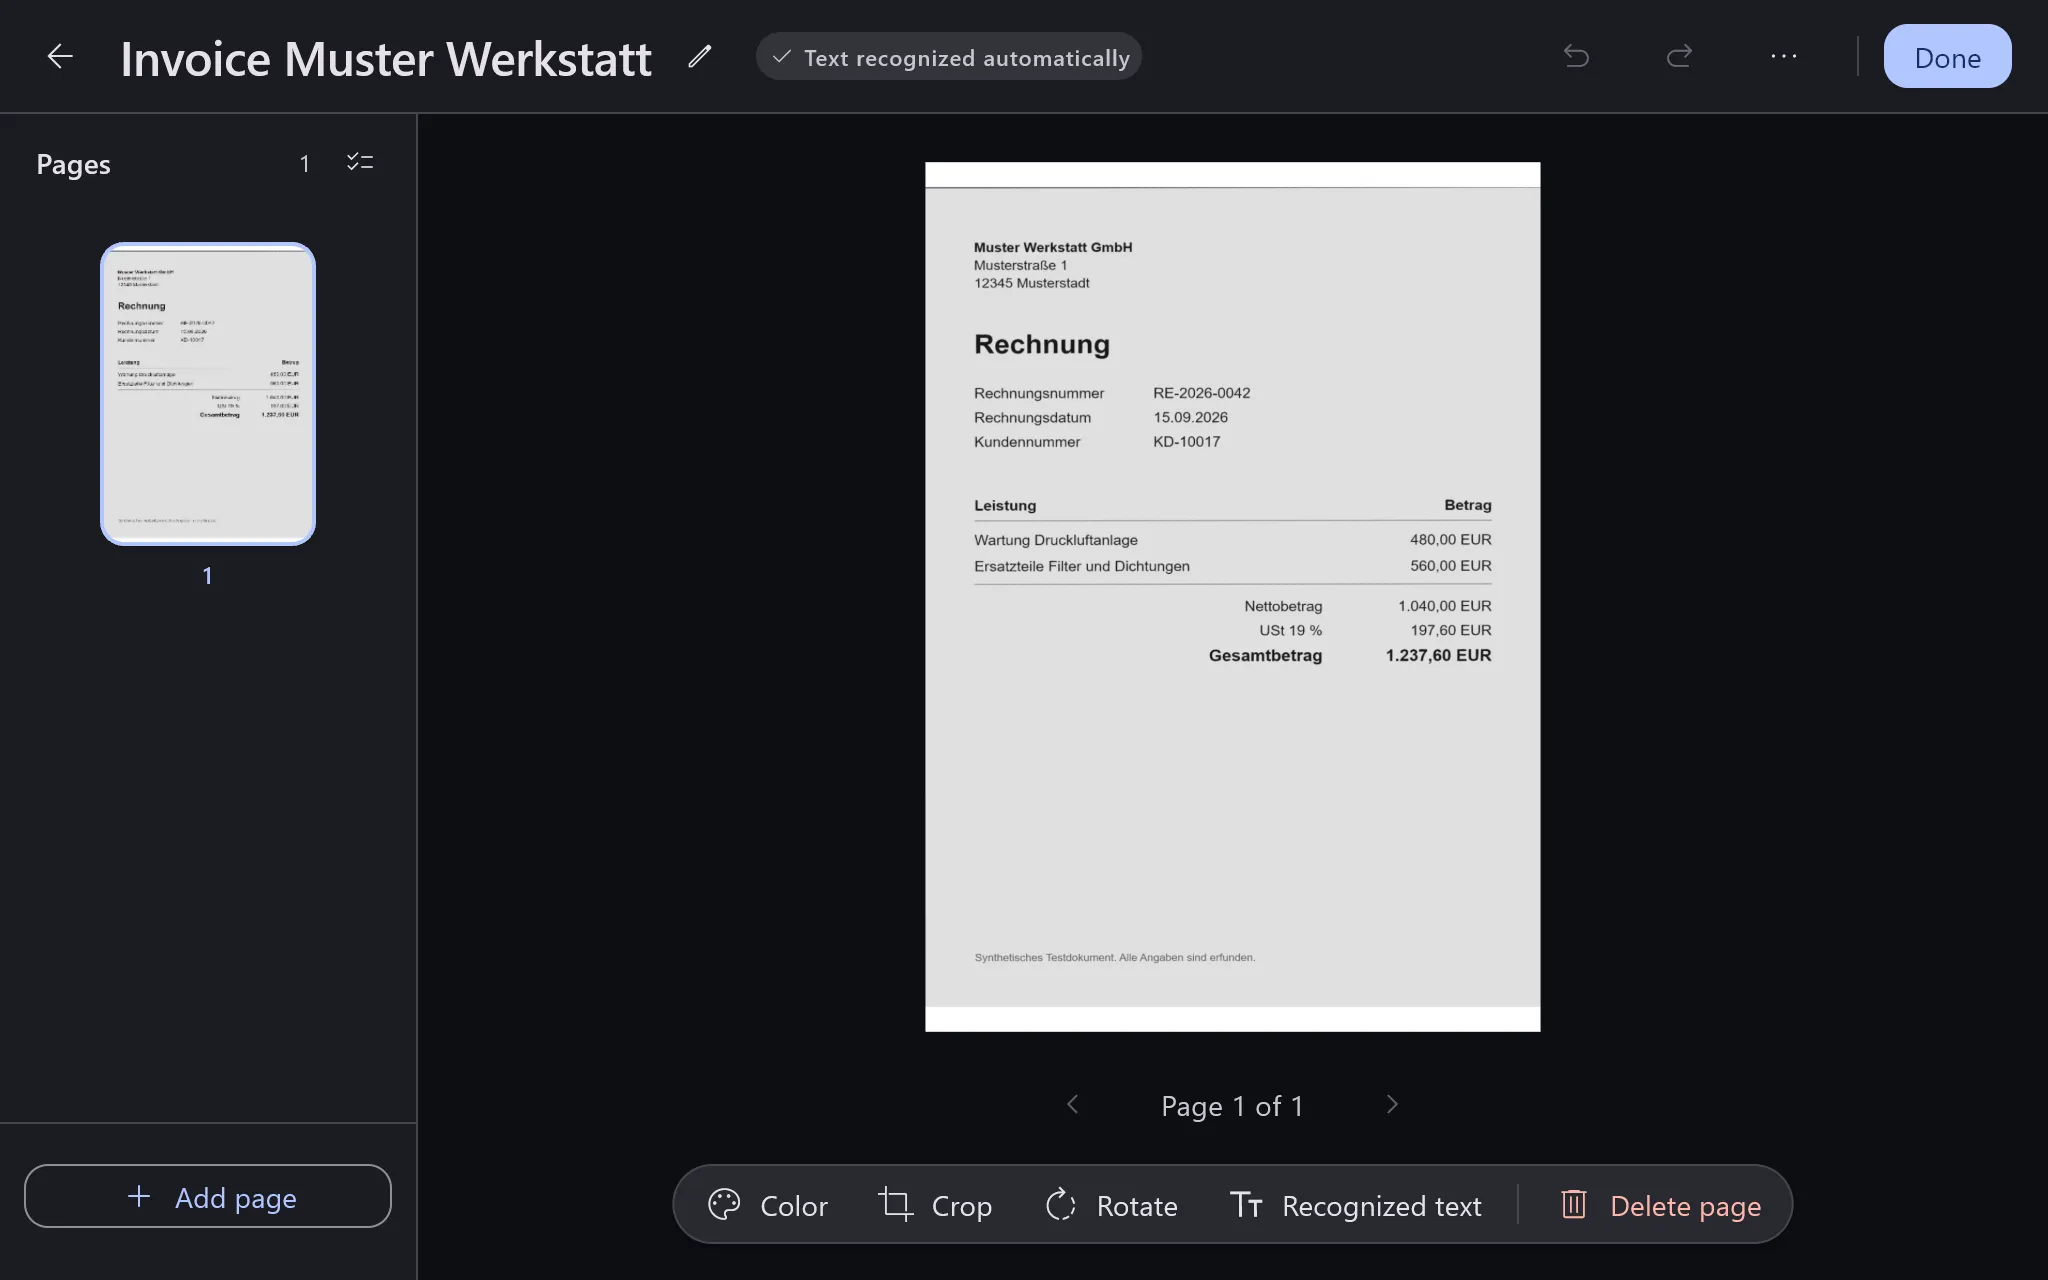Viewport: 2048px width, 1280px height.
Task: Click 'Ersatzteile Filter und Dichtungen' line item
Action: coord(1082,566)
